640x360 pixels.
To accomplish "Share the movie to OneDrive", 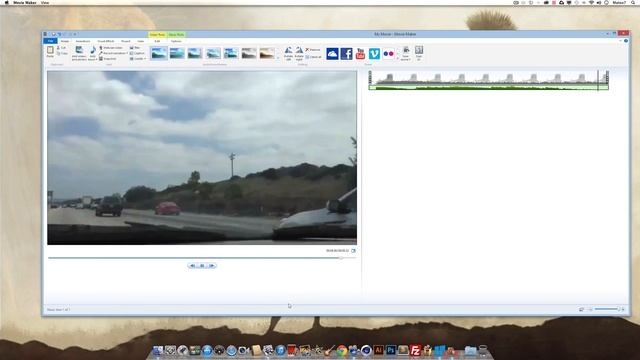I will 332,53.
